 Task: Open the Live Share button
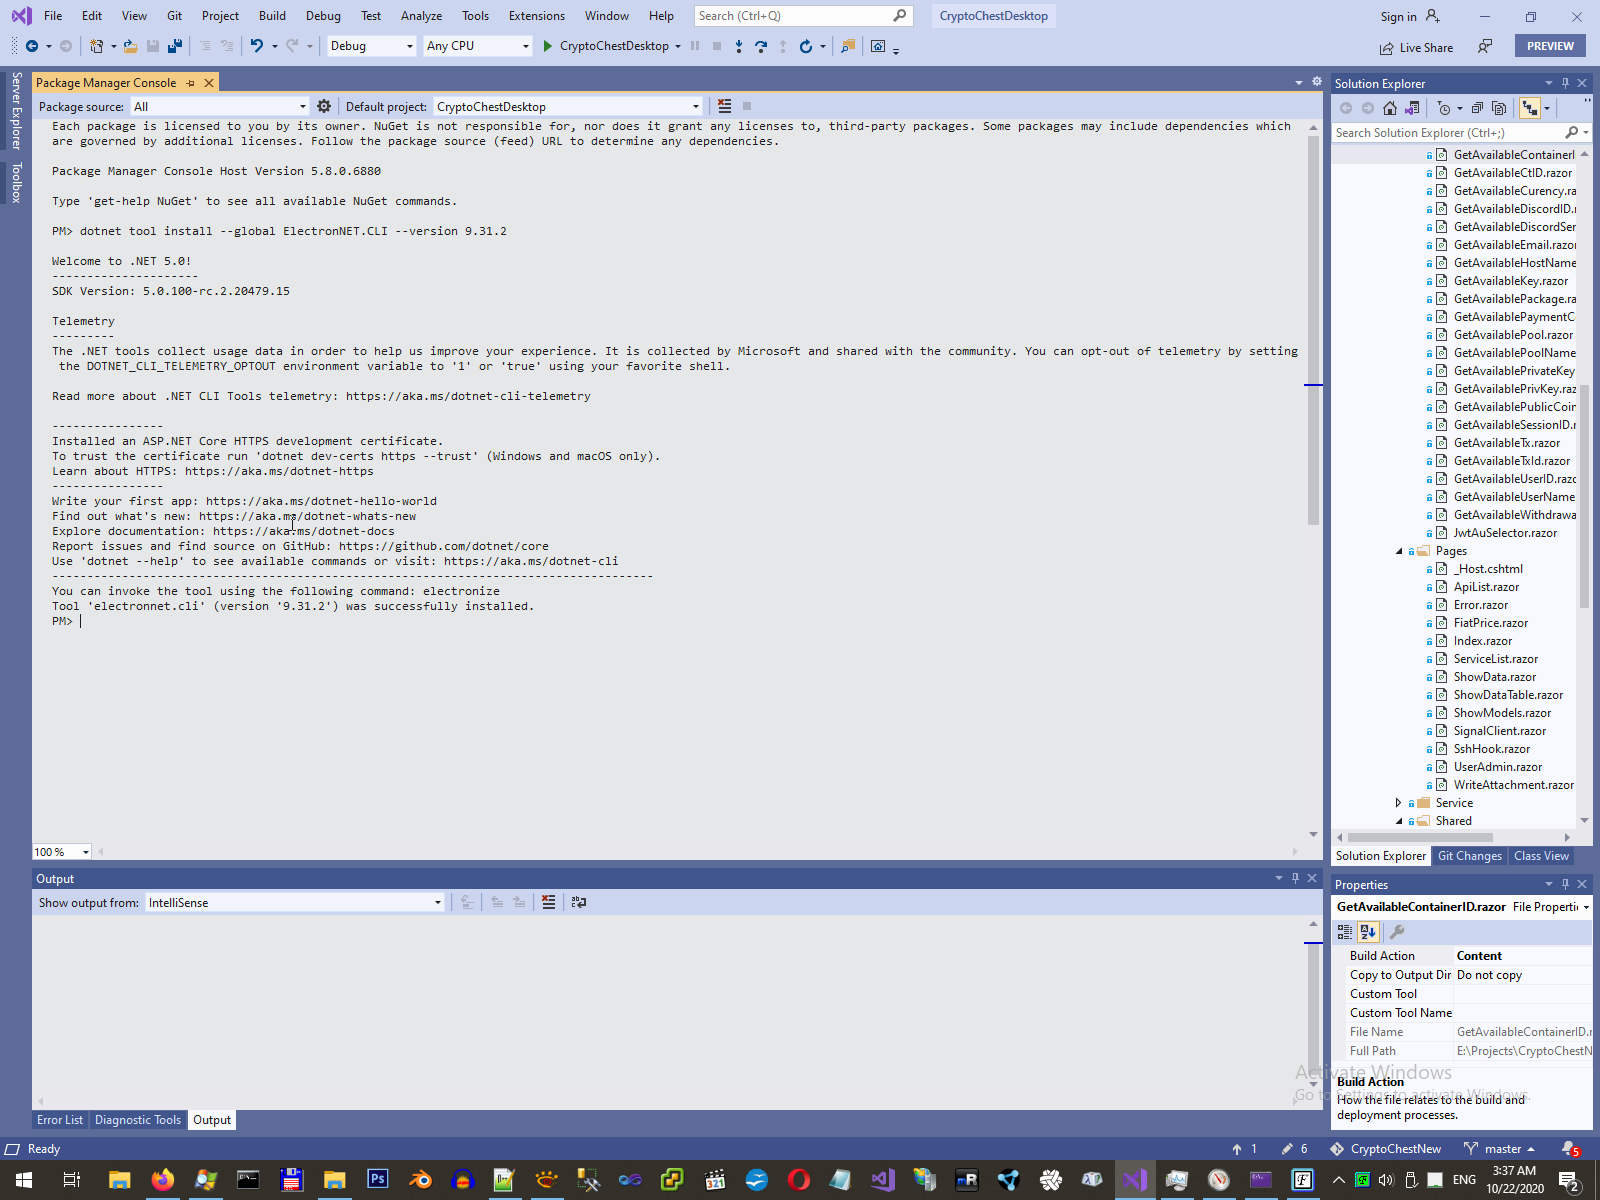tap(1416, 48)
